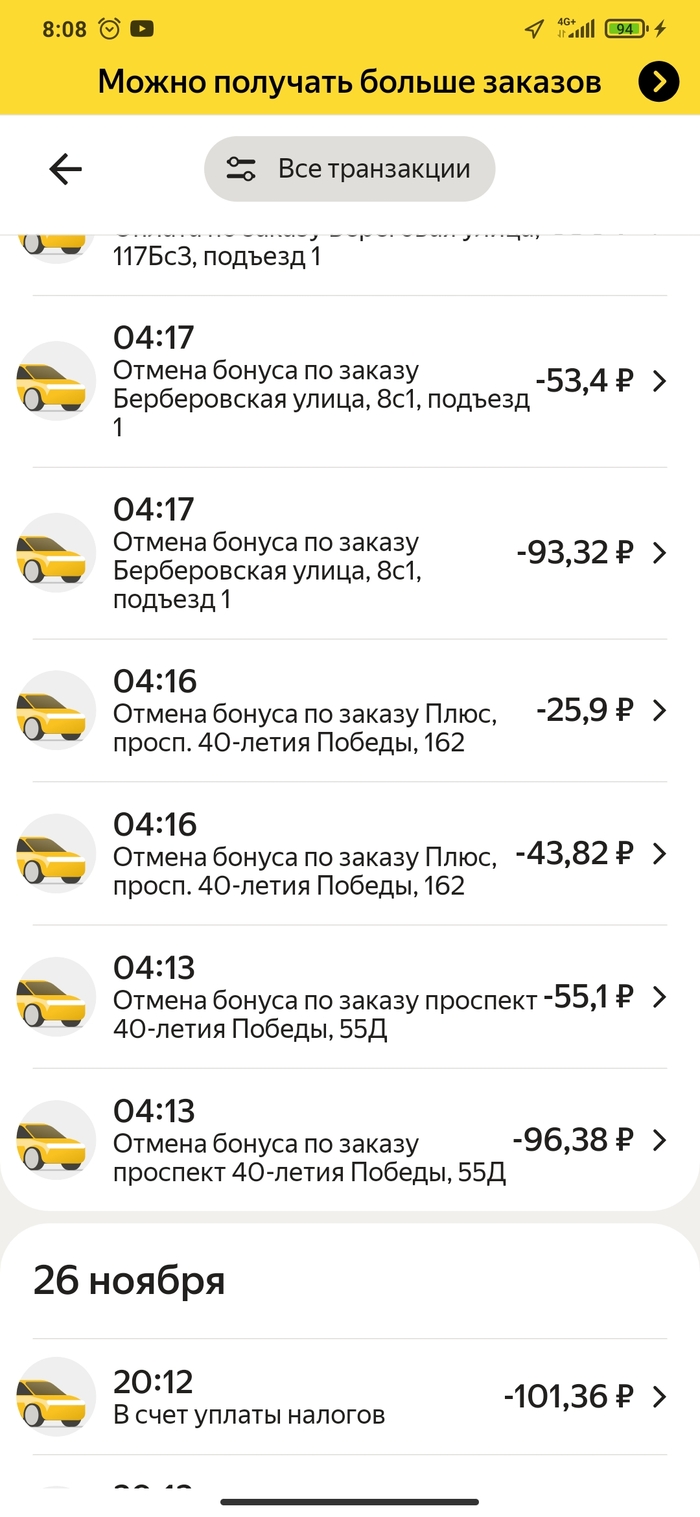The image size is (700, 1517).
Task: Tap taxi icon for -53,4 ₽ transaction
Action: click(56, 381)
